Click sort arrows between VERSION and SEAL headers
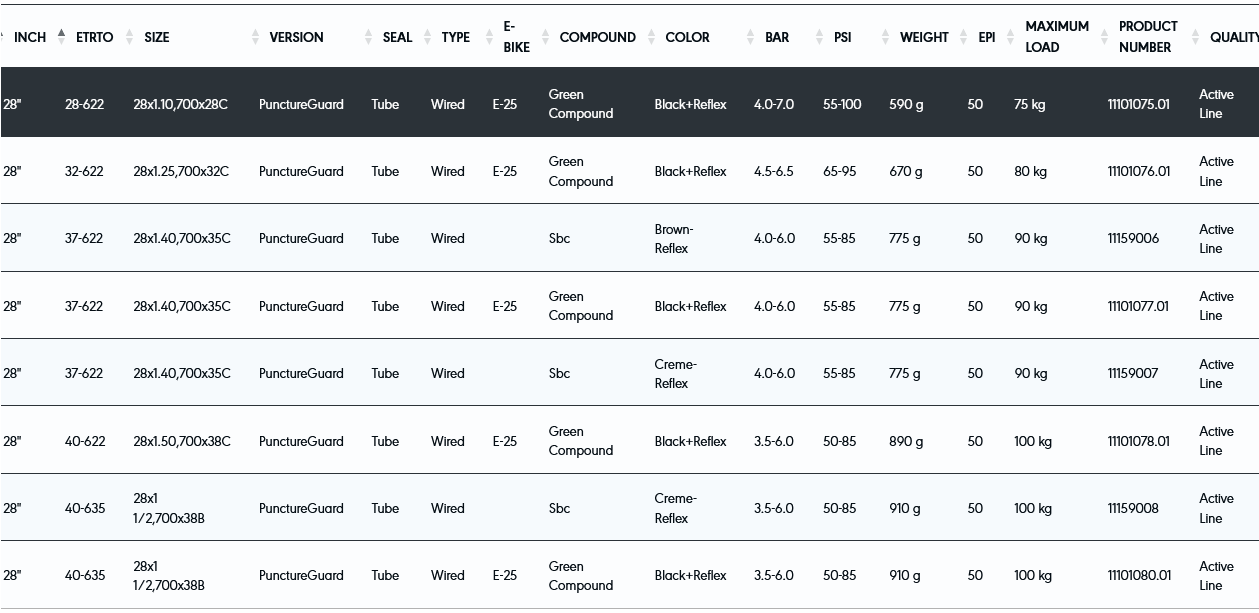The image size is (1259, 613). pos(368,37)
